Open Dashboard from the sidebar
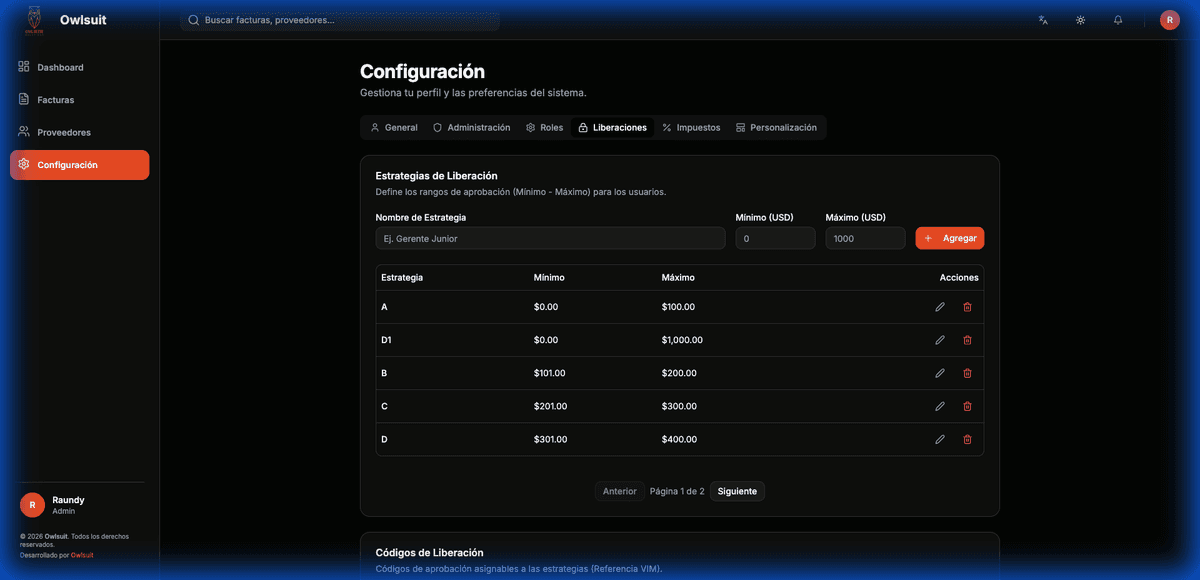The width and height of the screenshot is (1200, 580). point(56,67)
